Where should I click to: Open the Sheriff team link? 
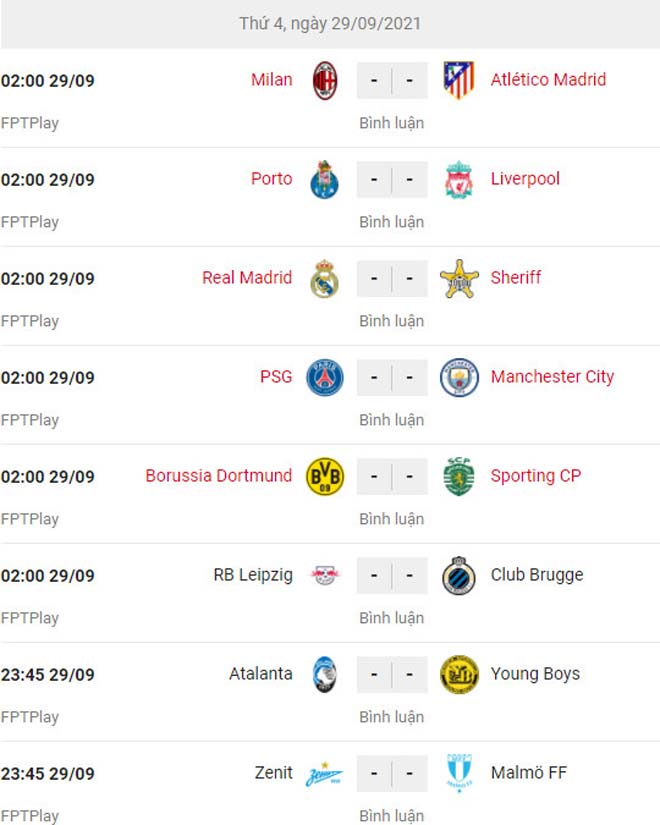click(515, 278)
